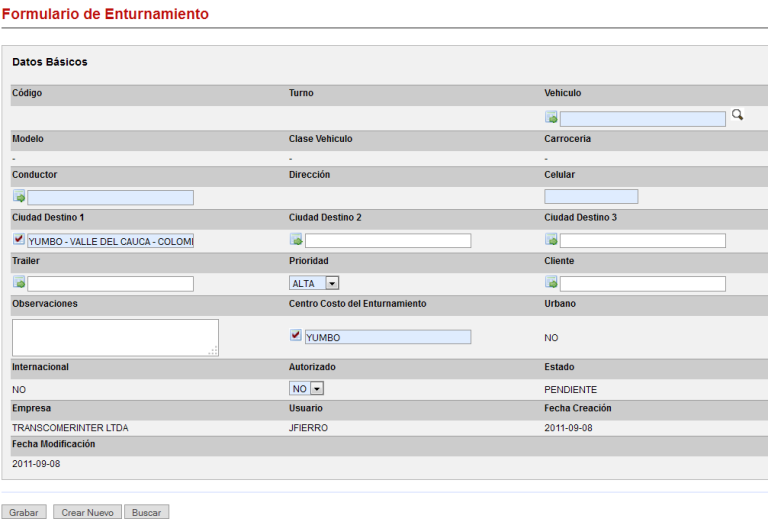The height and width of the screenshot is (522, 768).
Task: Focus the Vehiculo text field
Action: [x=642, y=119]
